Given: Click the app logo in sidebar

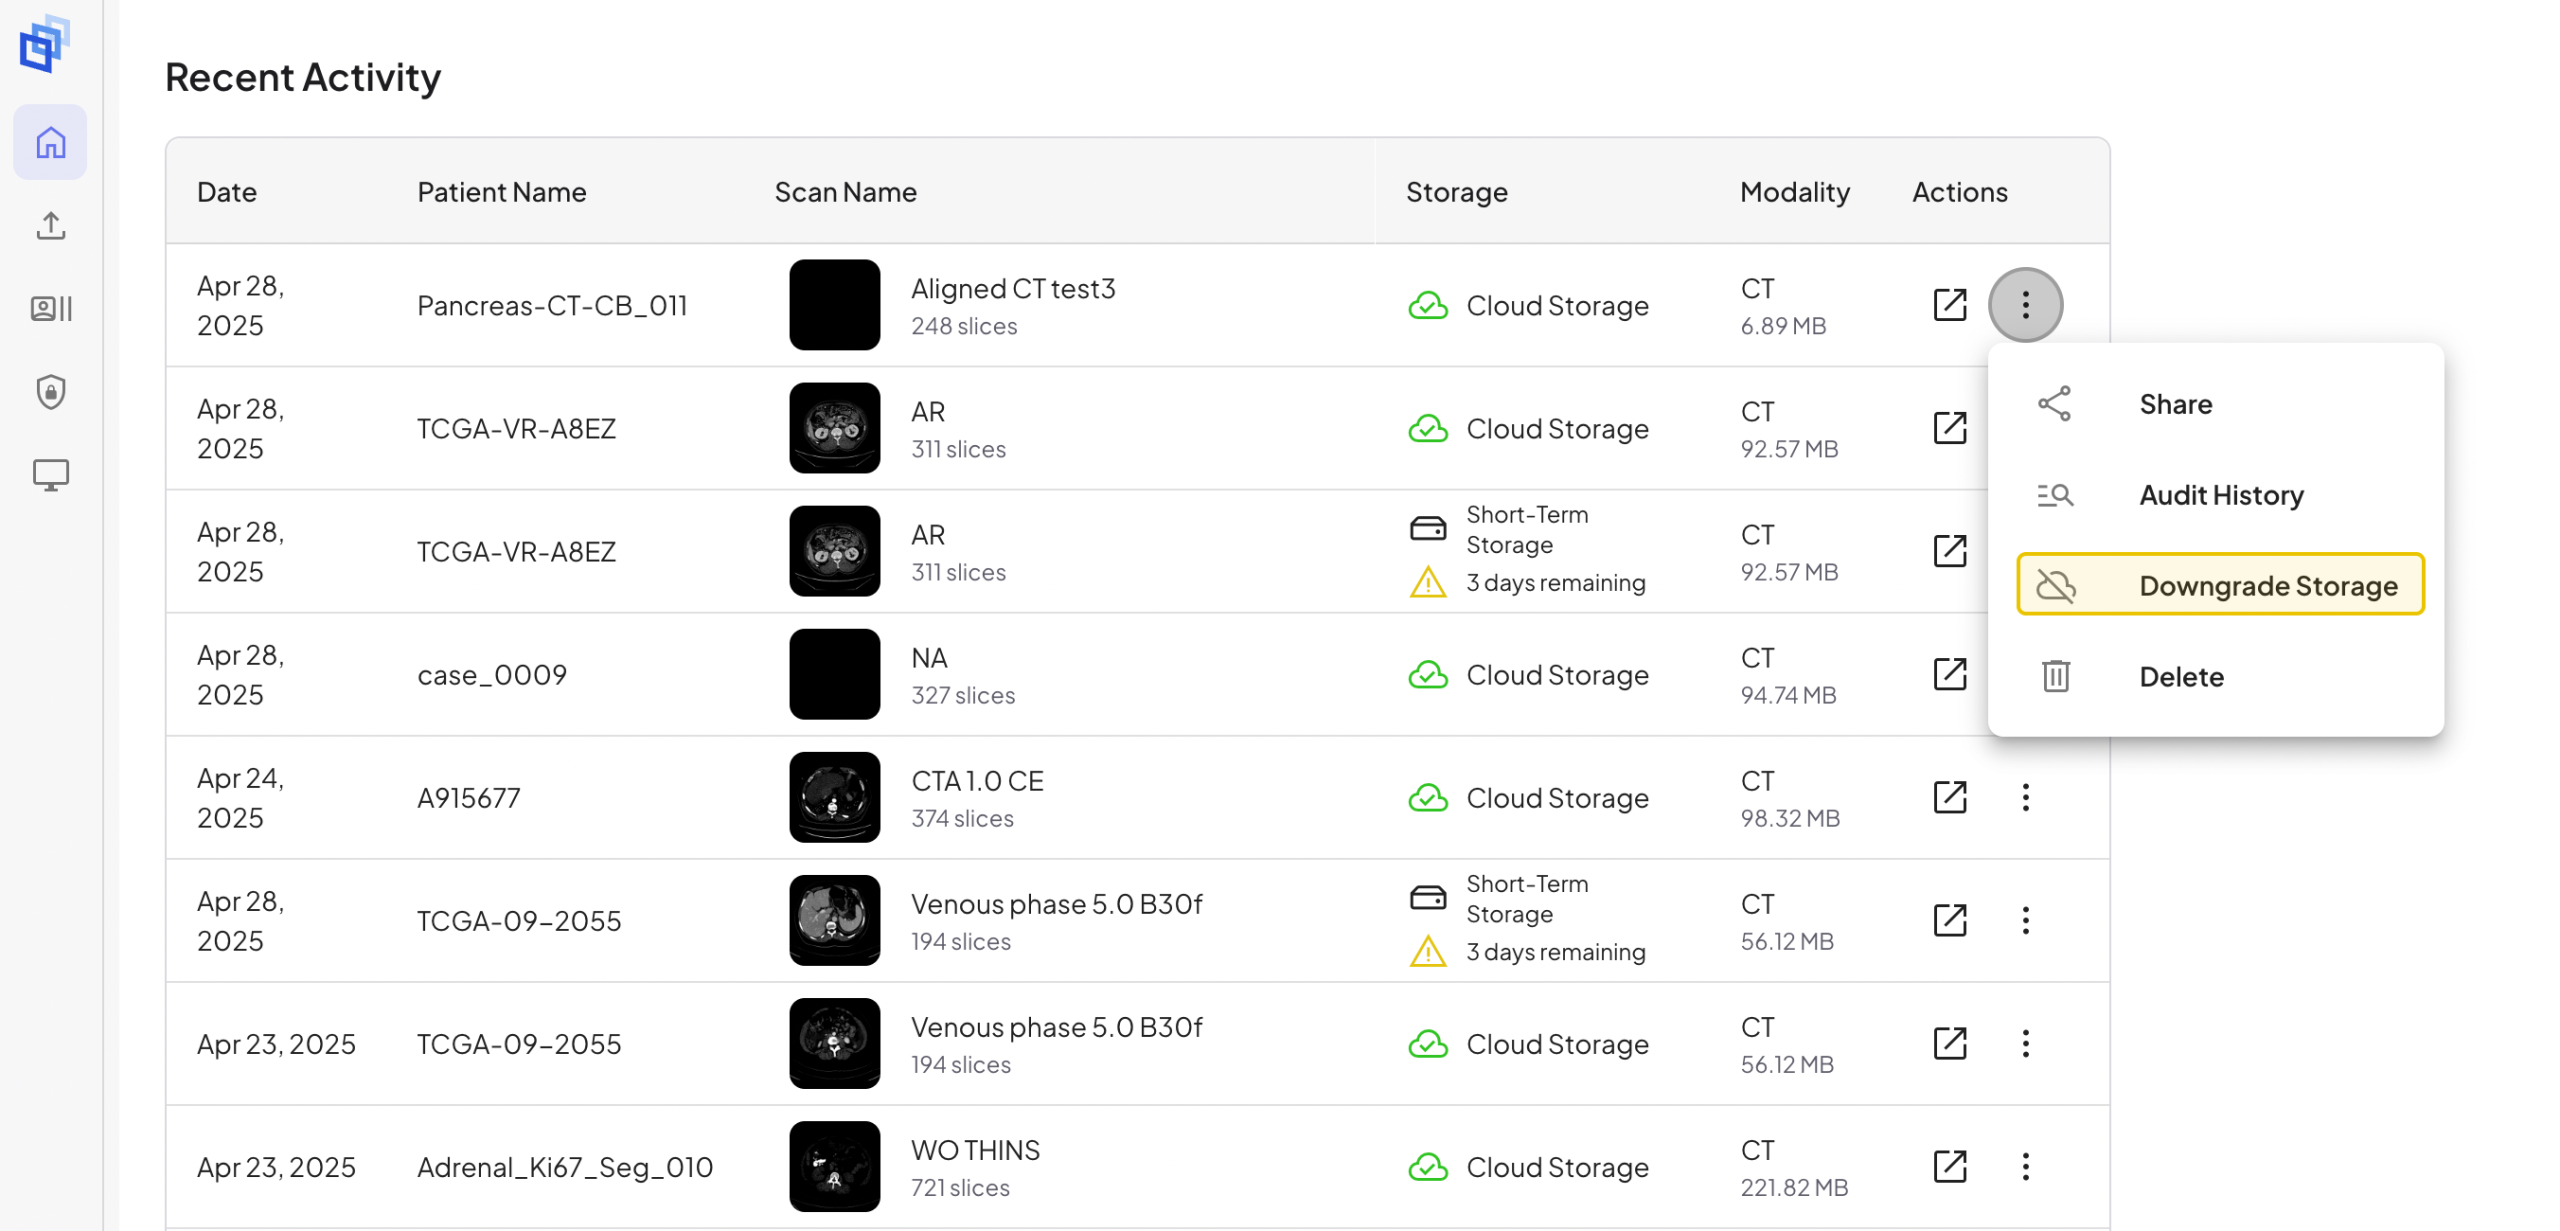Looking at the screenshot, I should click(44, 43).
